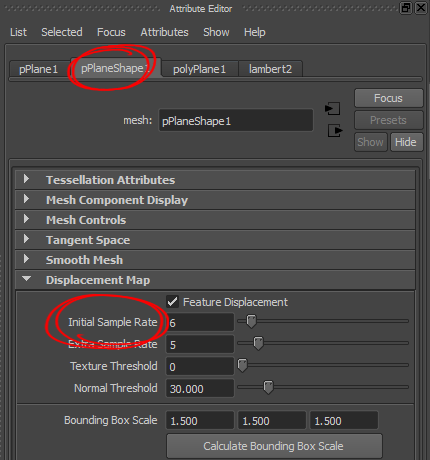Click Normal Threshold slider handle
This screenshot has width=430, height=460.
pos(268,387)
